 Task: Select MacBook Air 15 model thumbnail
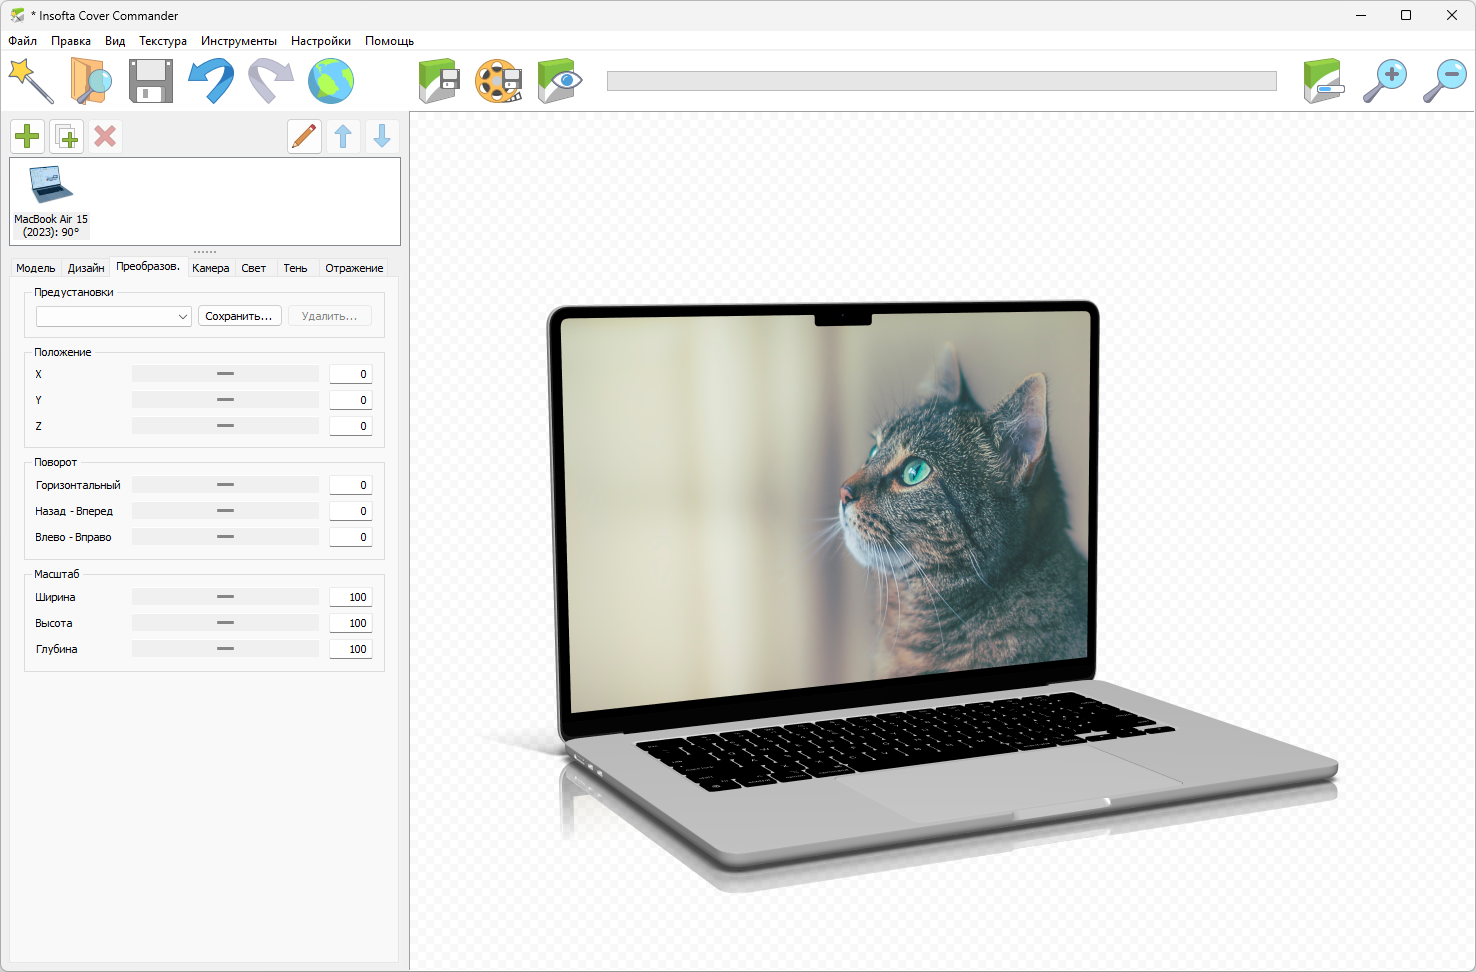click(51, 201)
